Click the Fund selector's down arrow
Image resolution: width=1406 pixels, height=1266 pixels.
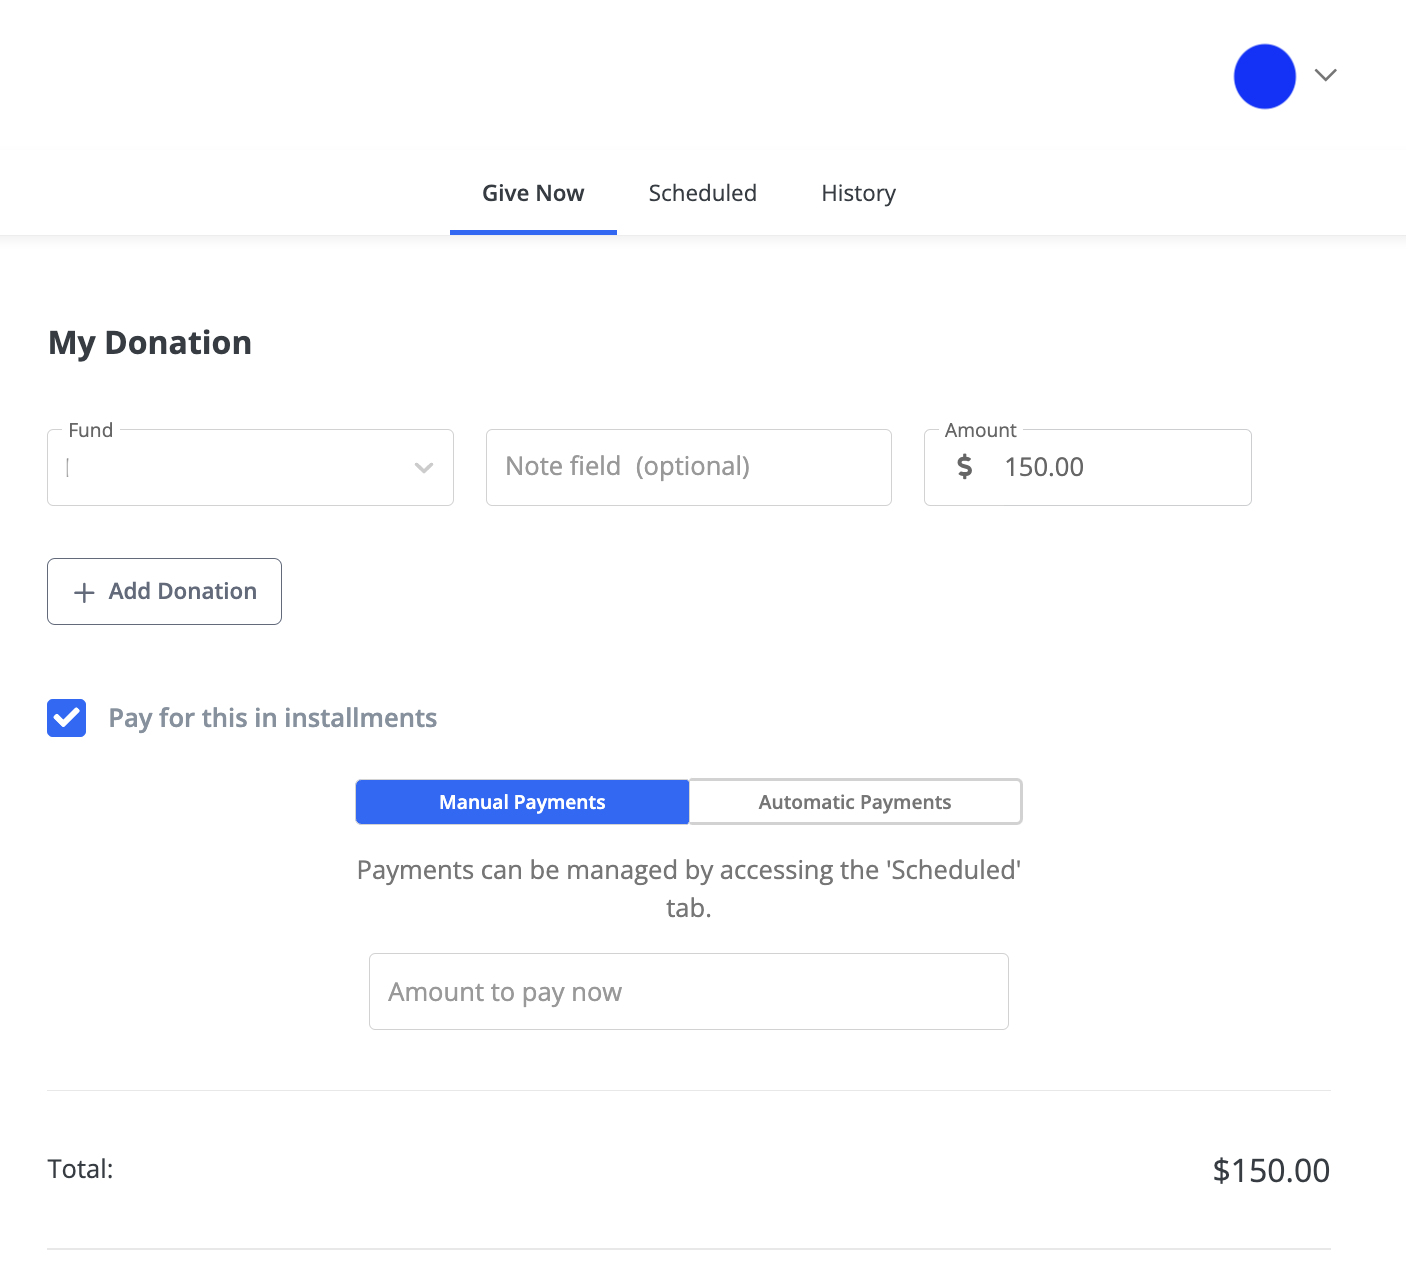click(x=423, y=467)
